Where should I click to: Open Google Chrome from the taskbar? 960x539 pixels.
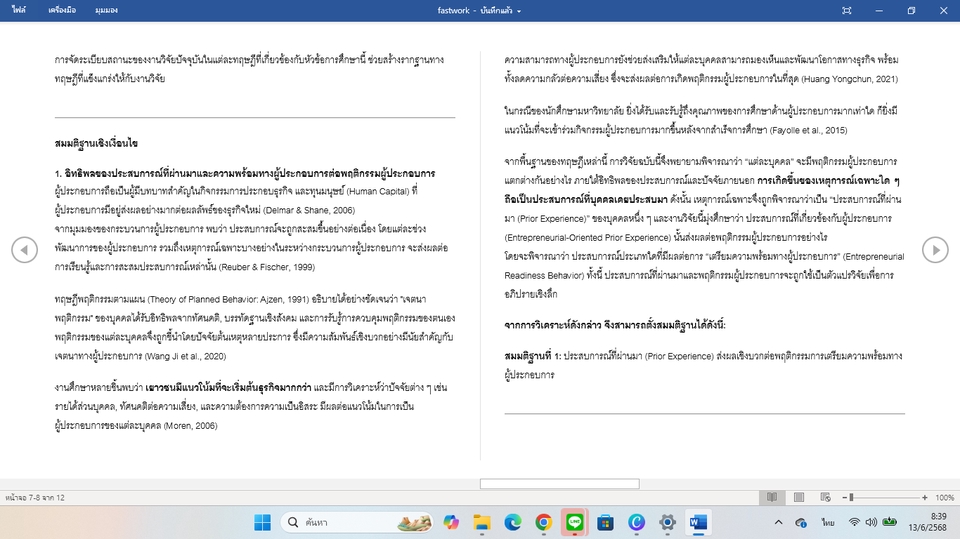point(543,523)
